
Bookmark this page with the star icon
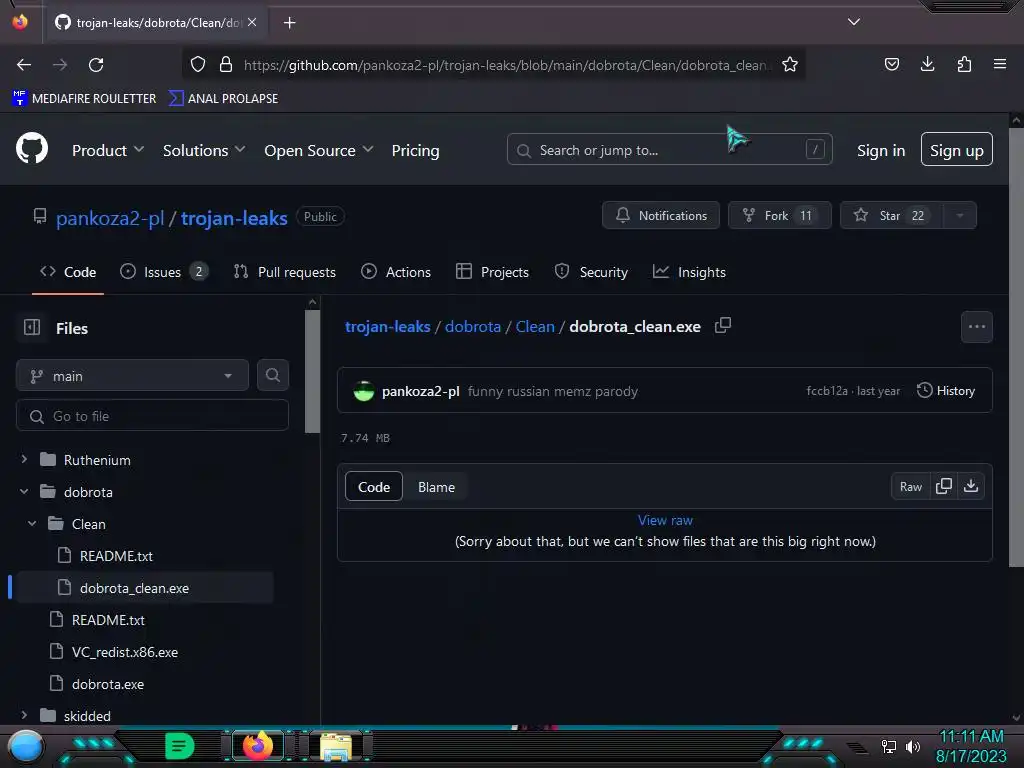coord(790,65)
